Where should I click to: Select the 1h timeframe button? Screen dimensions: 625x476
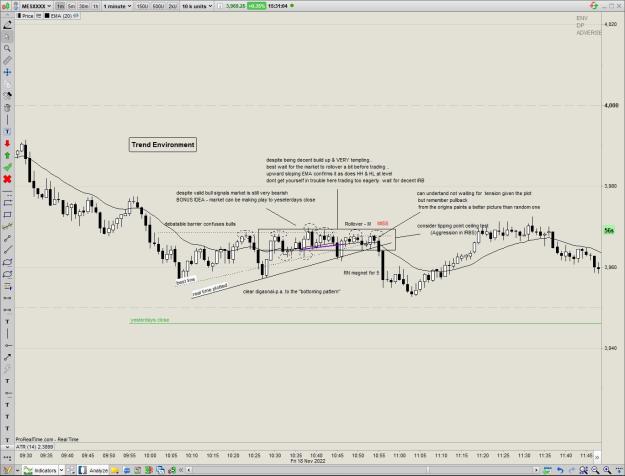coord(96,6)
